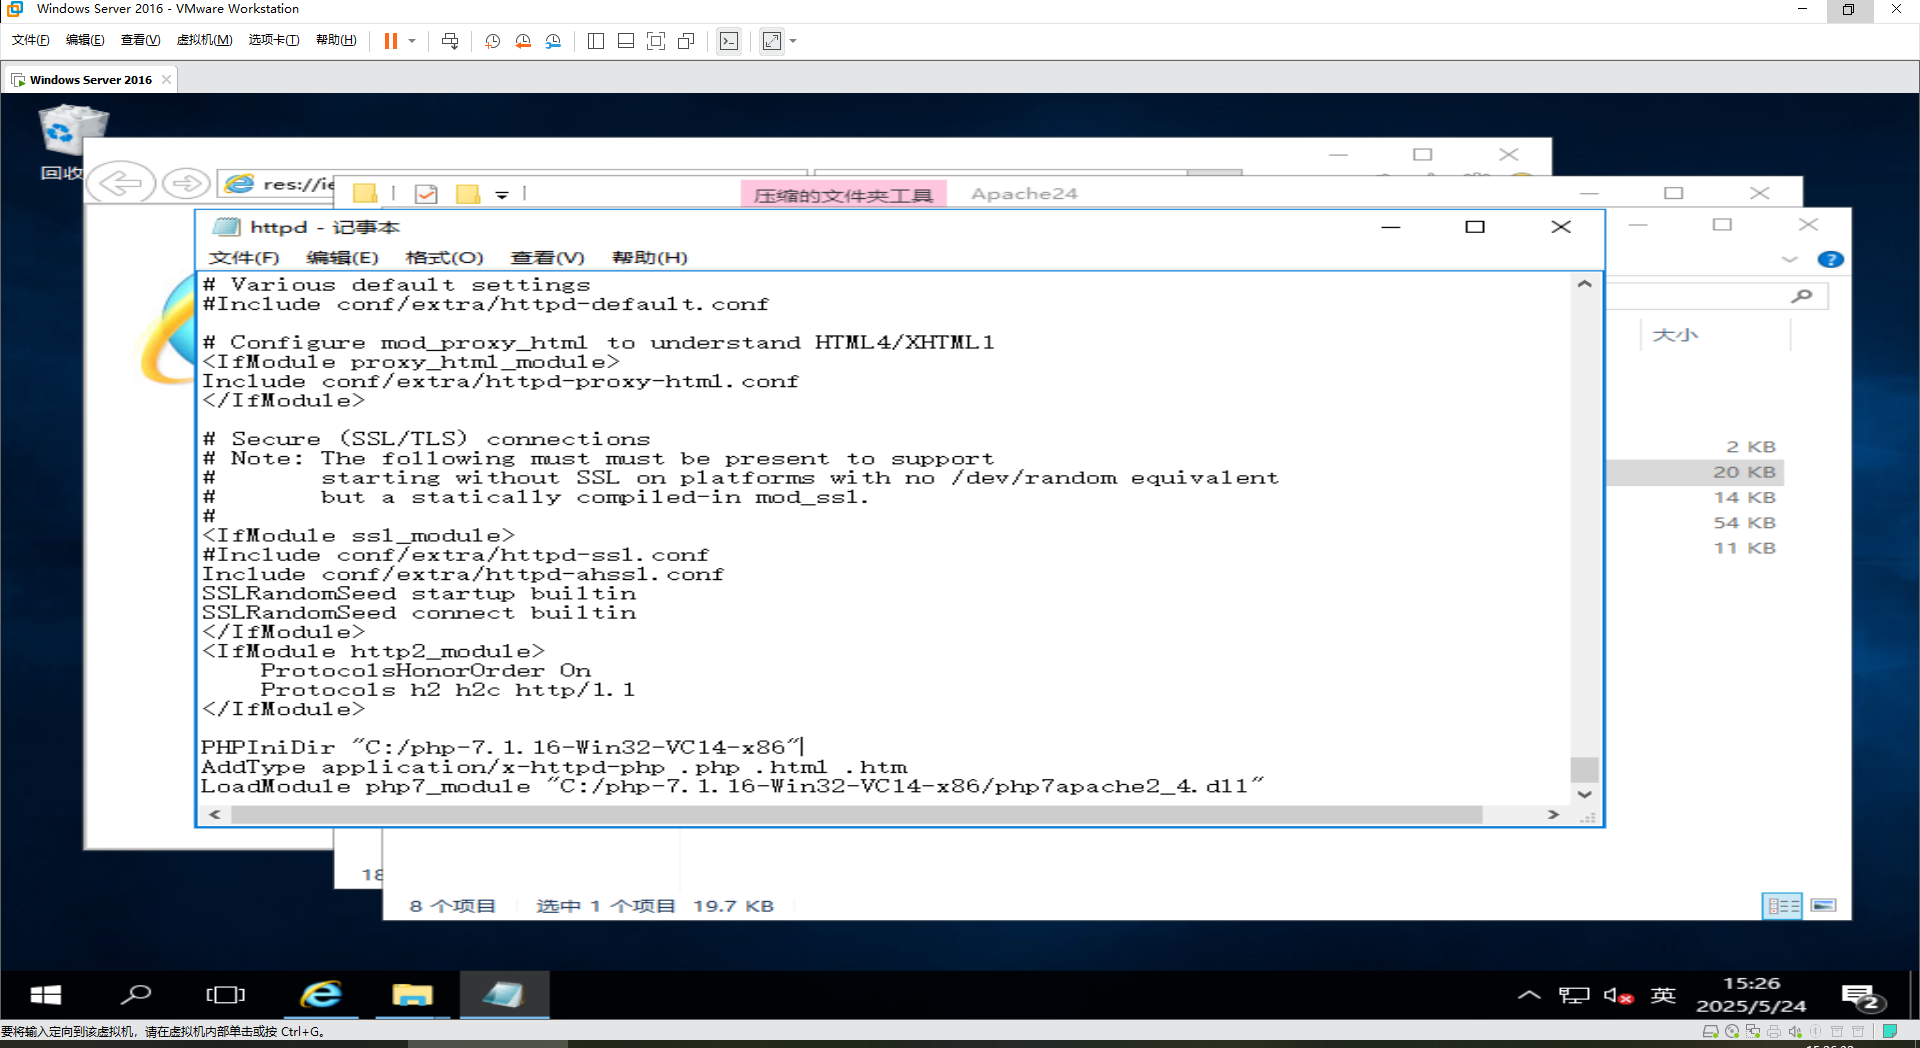The image size is (1920, 1048).
Task: Expand the stretch guest dropdown arrow
Action: click(x=793, y=41)
